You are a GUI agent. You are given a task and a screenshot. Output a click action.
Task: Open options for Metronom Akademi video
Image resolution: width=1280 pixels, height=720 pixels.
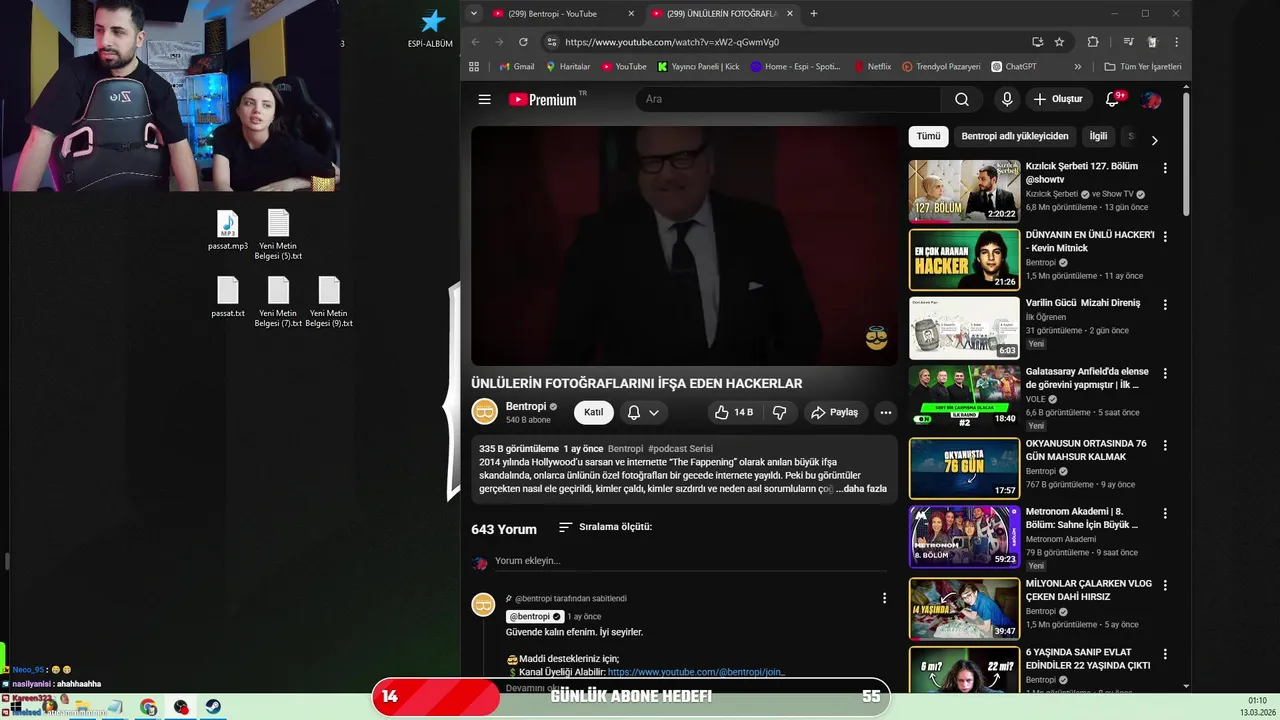coord(1165,513)
